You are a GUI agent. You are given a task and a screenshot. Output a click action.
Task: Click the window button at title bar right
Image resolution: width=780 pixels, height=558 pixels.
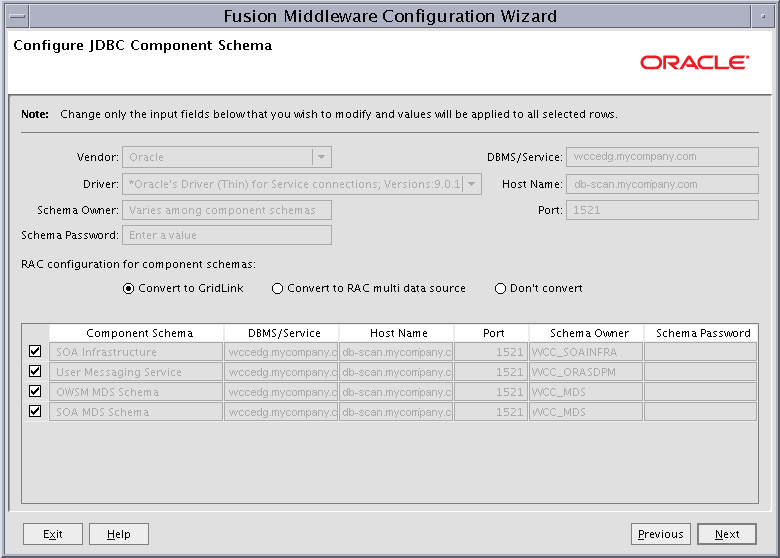tap(763, 16)
